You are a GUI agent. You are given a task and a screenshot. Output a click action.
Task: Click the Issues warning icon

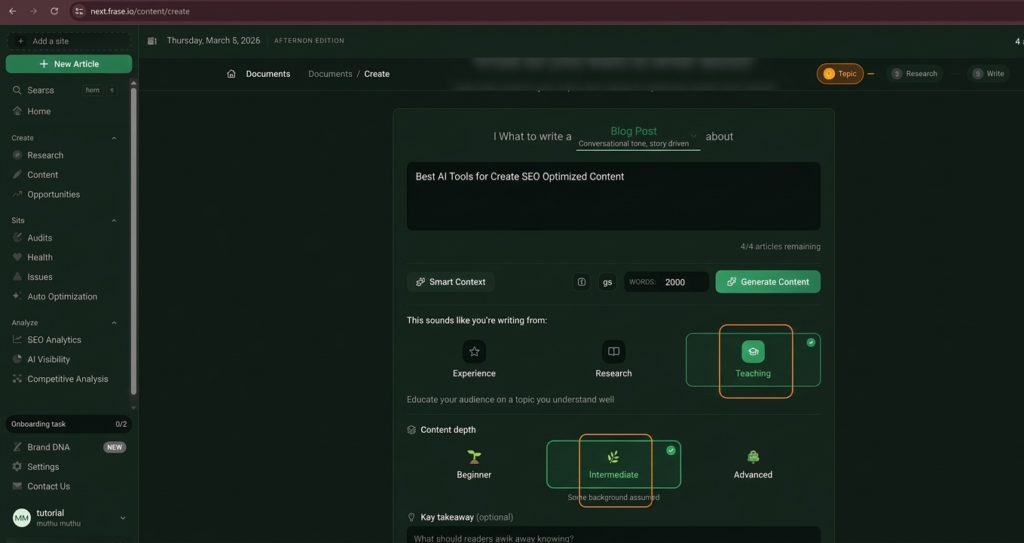[x=18, y=276]
